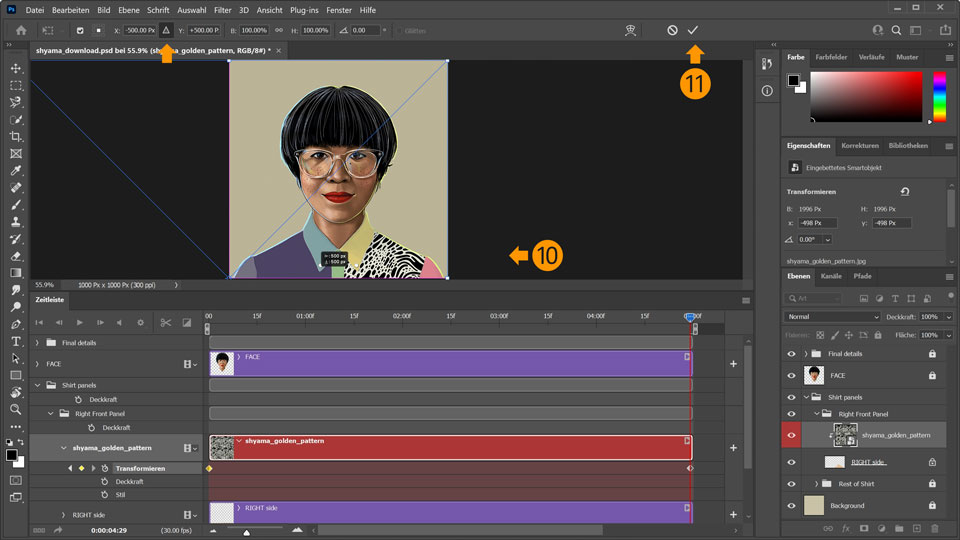
Task: Expand the Final details group in the layers panel
Action: coord(806,354)
